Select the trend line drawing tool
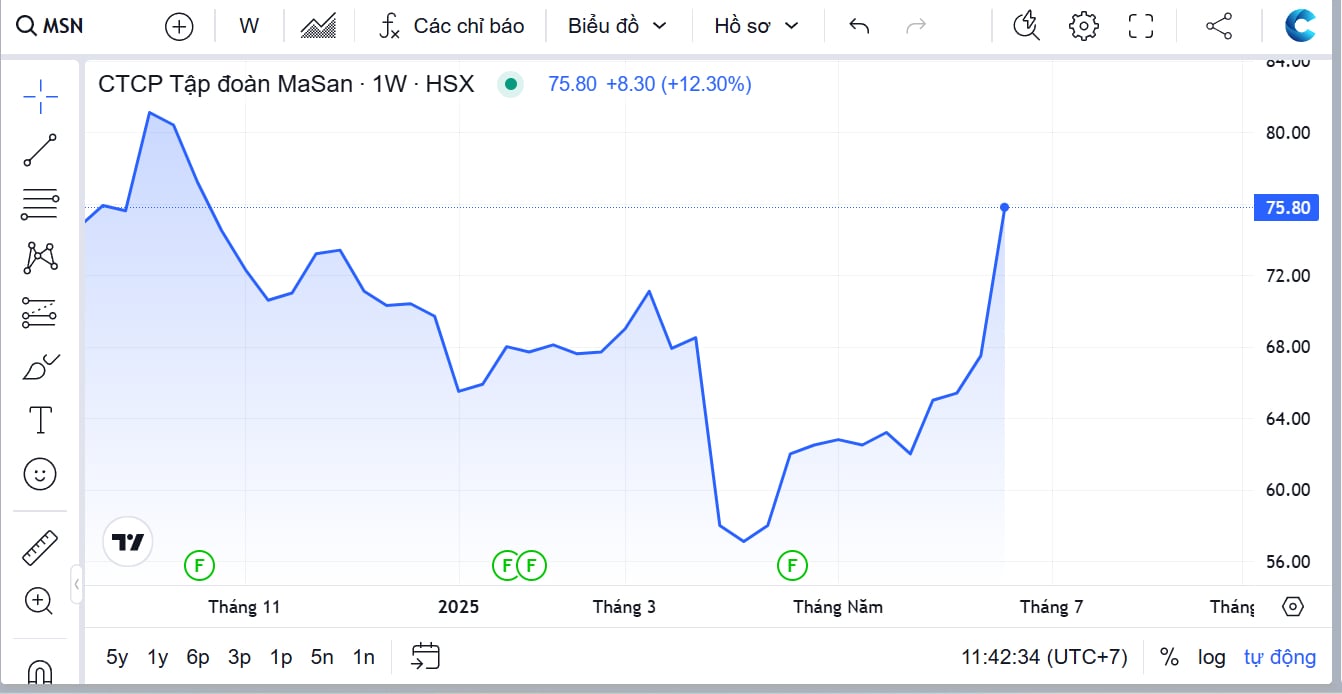The image size is (1342, 694). [40, 150]
